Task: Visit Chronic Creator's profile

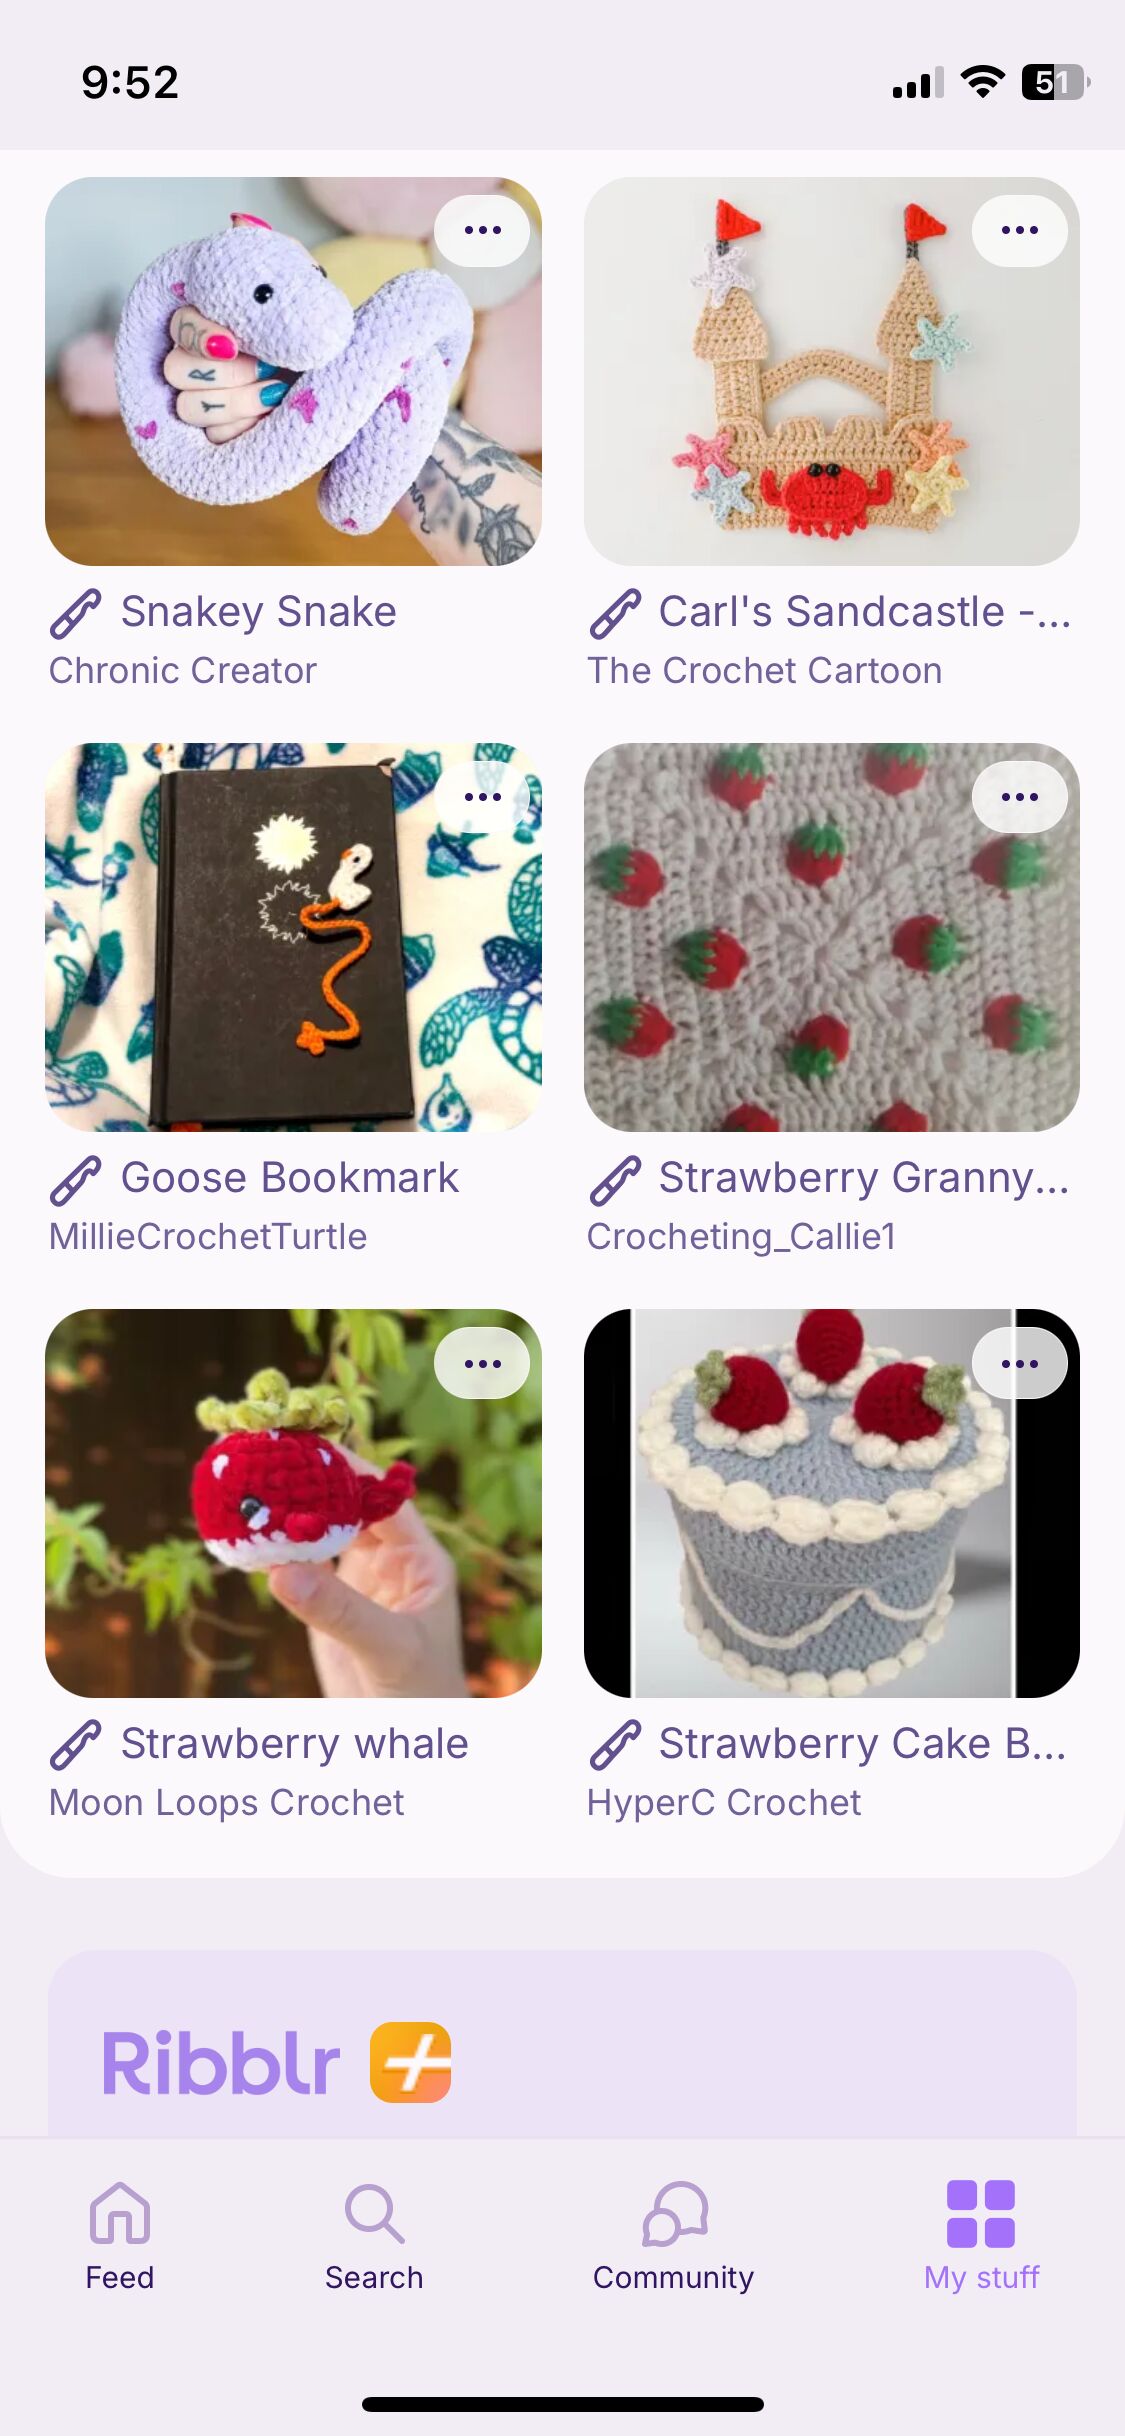Action: point(183,670)
